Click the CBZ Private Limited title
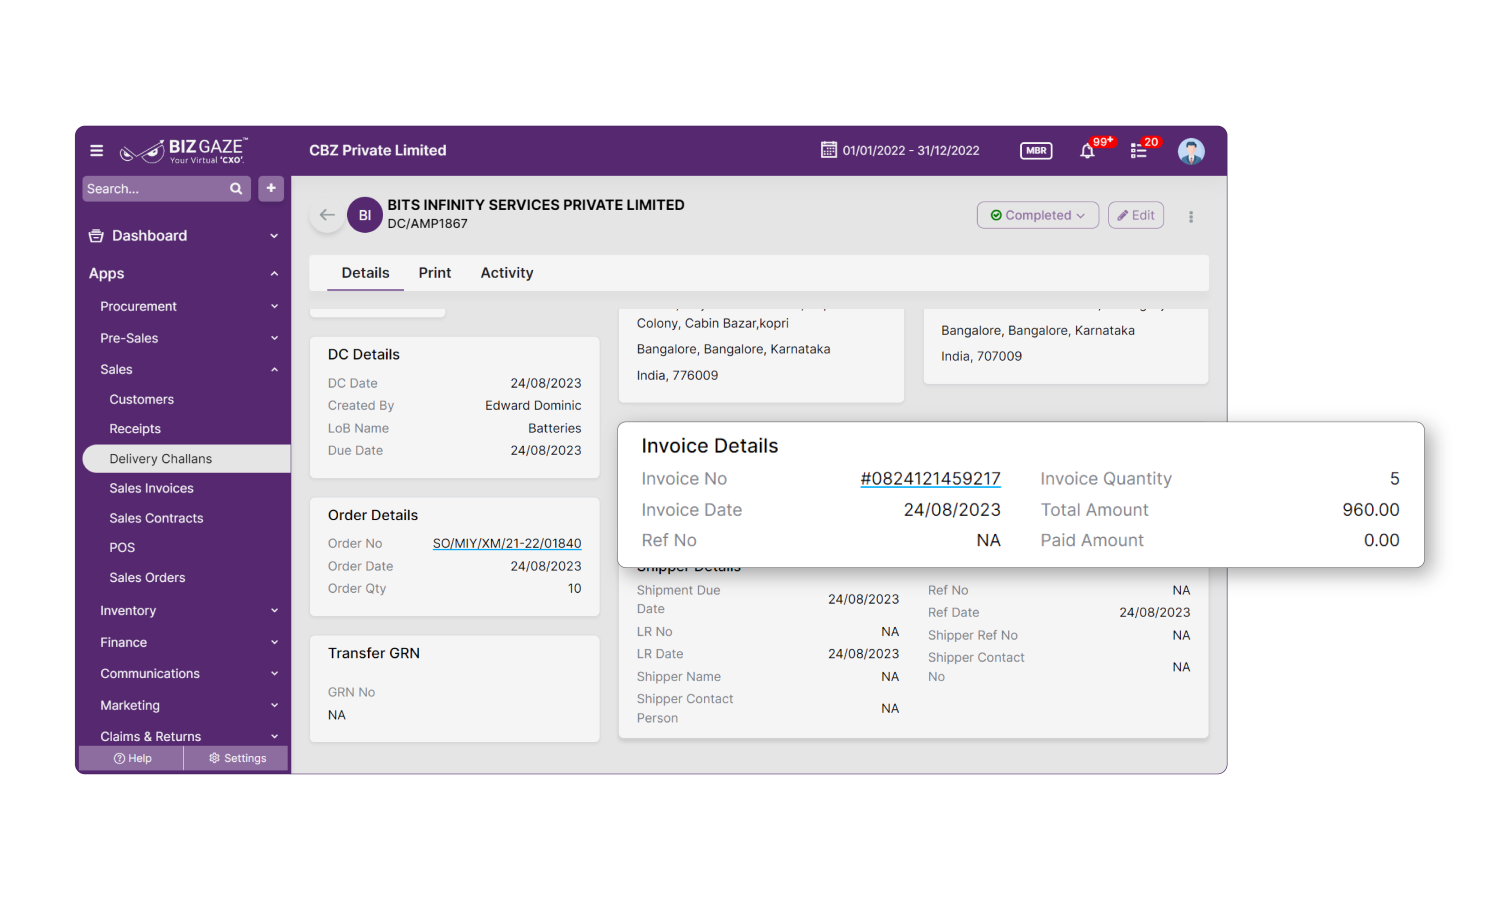Screen dimensions: 1500x900 pos(378,151)
